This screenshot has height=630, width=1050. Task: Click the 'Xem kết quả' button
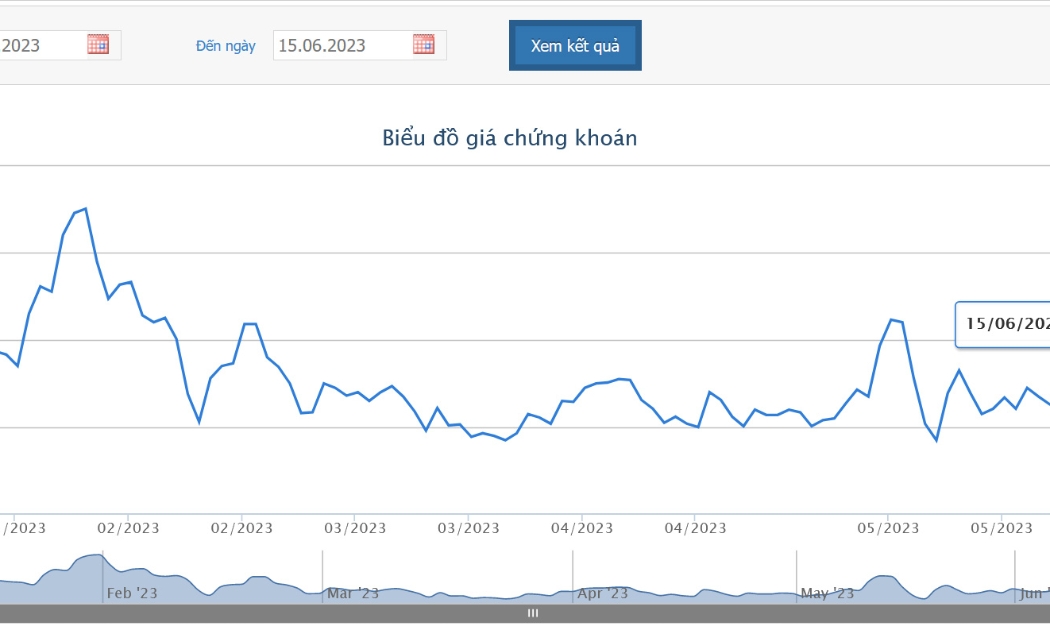pyautogui.click(x=575, y=46)
